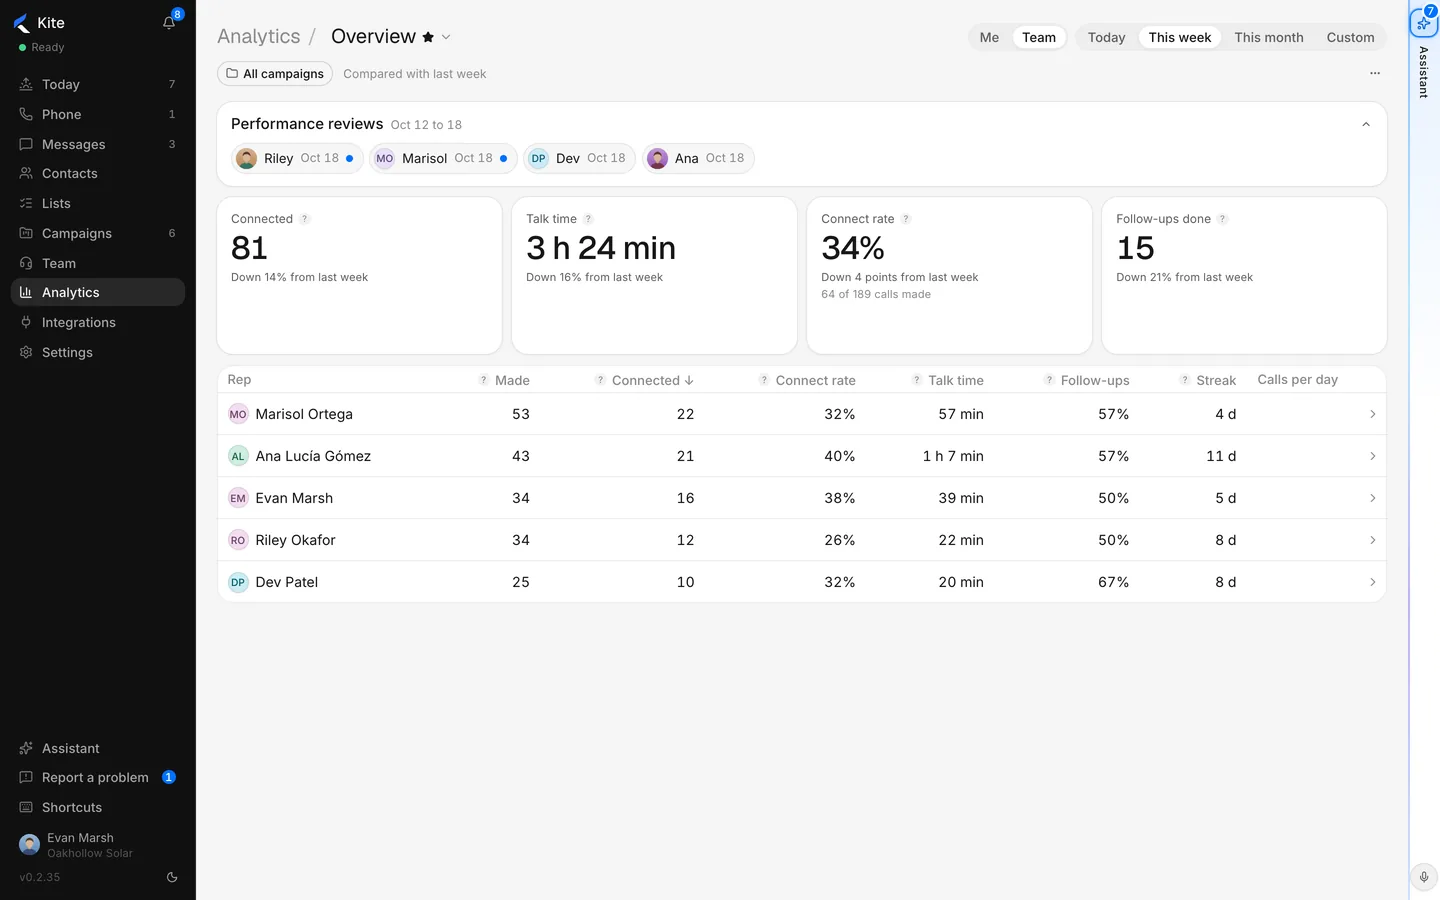Click help icon next to Streak column
Viewport: 1440px width, 900px height.
click(x=1185, y=380)
